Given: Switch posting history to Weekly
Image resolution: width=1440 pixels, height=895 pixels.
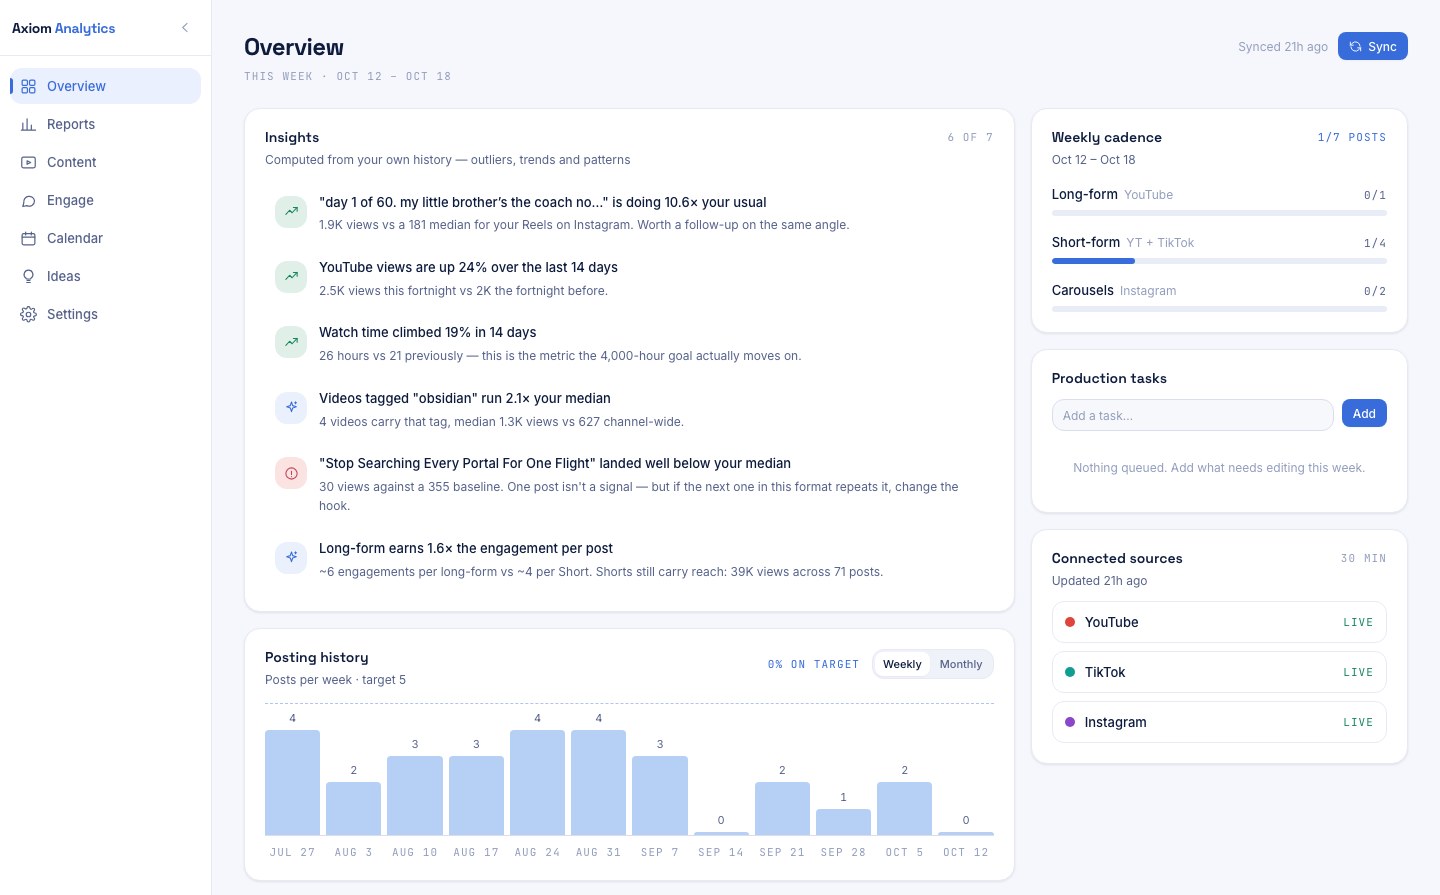Looking at the screenshot, I should (x=902, y=664).
